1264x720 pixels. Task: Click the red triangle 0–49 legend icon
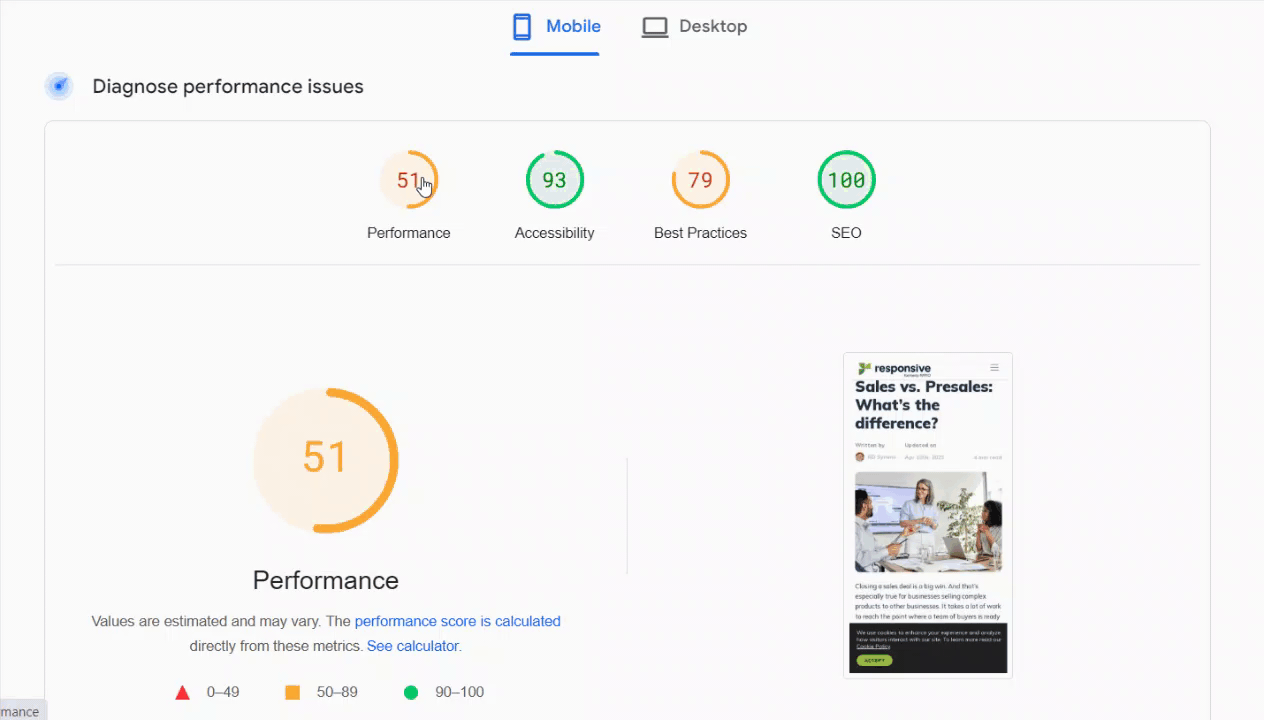(182, 692)
